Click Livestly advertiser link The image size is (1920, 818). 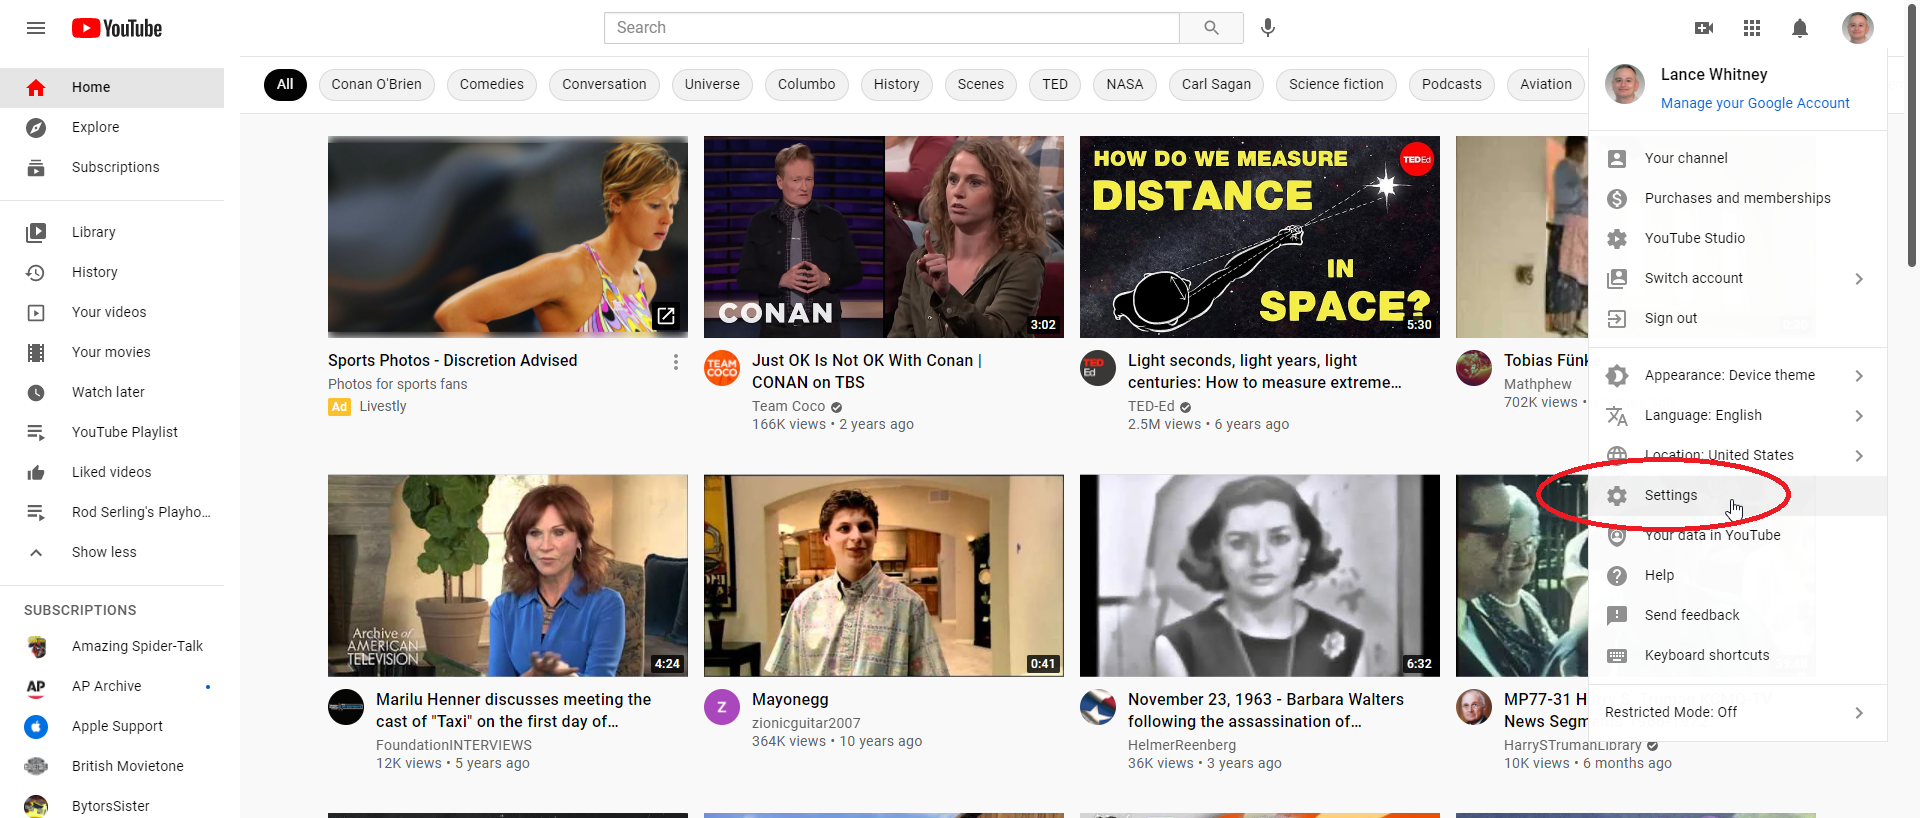click(383, 406)
